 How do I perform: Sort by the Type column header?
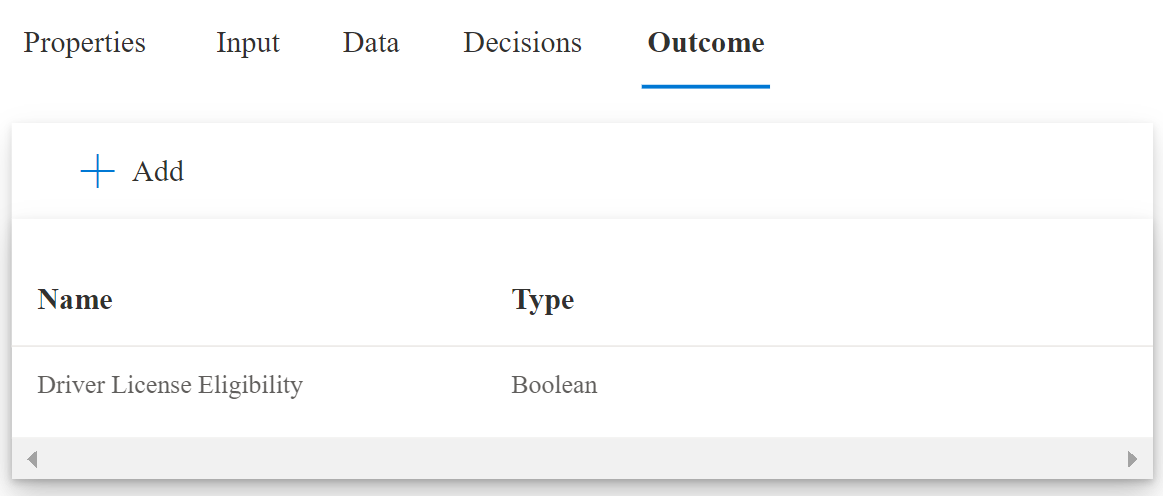(542, 299)
